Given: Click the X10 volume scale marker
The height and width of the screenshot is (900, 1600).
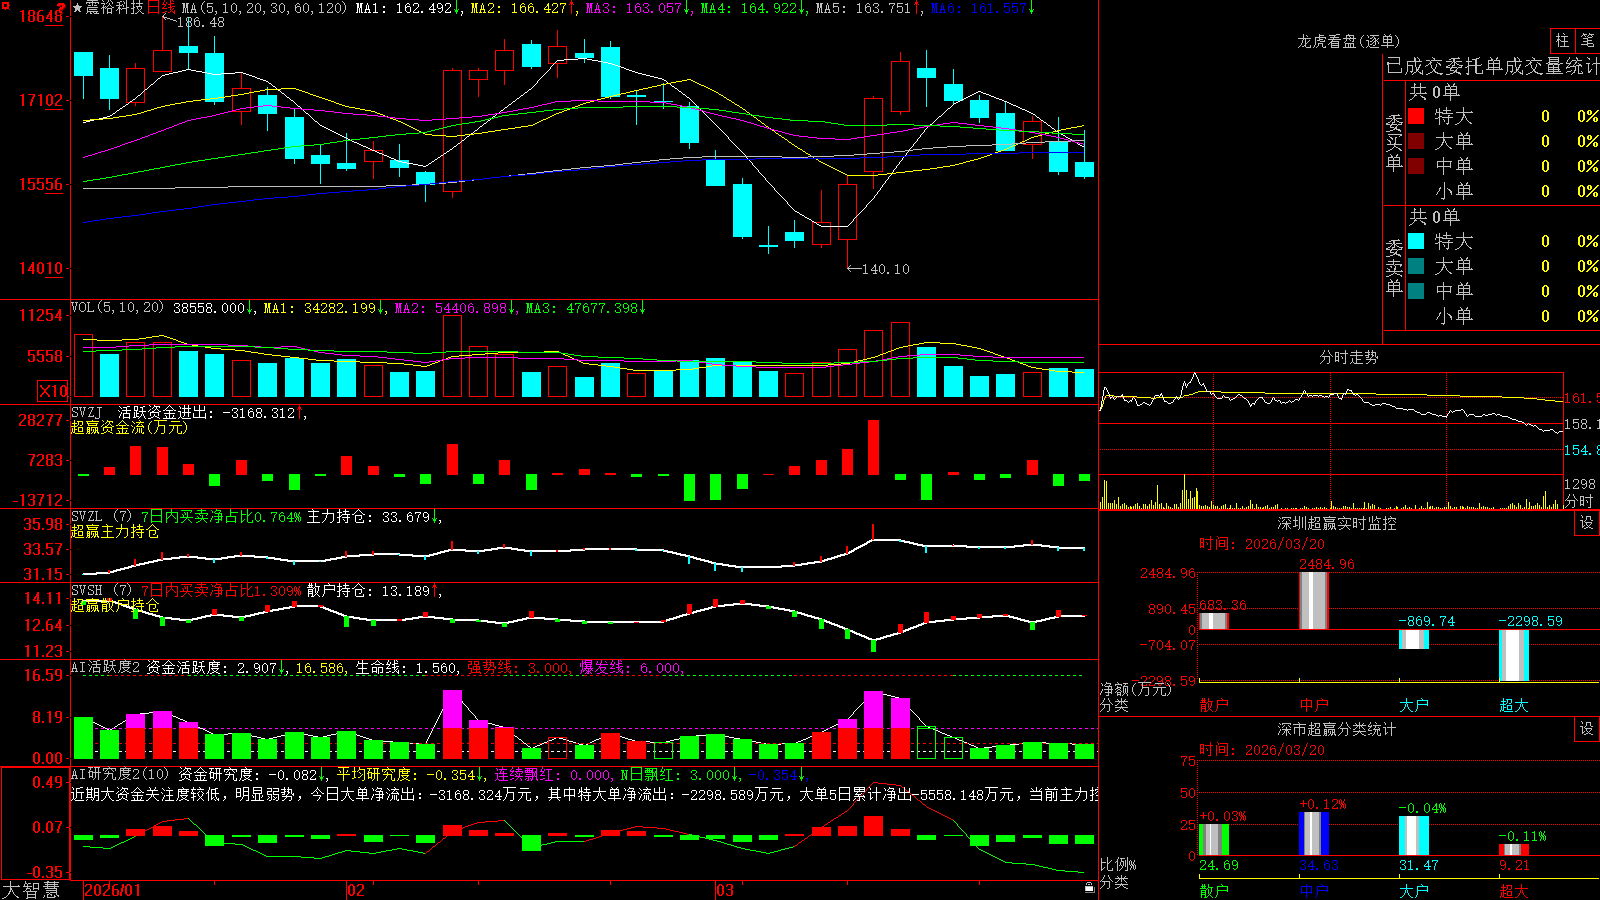Looking at the screenshot, I should (x=53, y=391).
